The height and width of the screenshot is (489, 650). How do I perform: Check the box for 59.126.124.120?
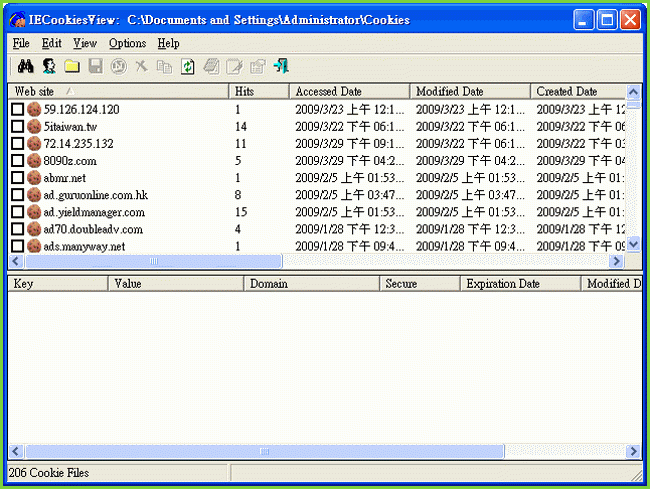coord(18,110)
